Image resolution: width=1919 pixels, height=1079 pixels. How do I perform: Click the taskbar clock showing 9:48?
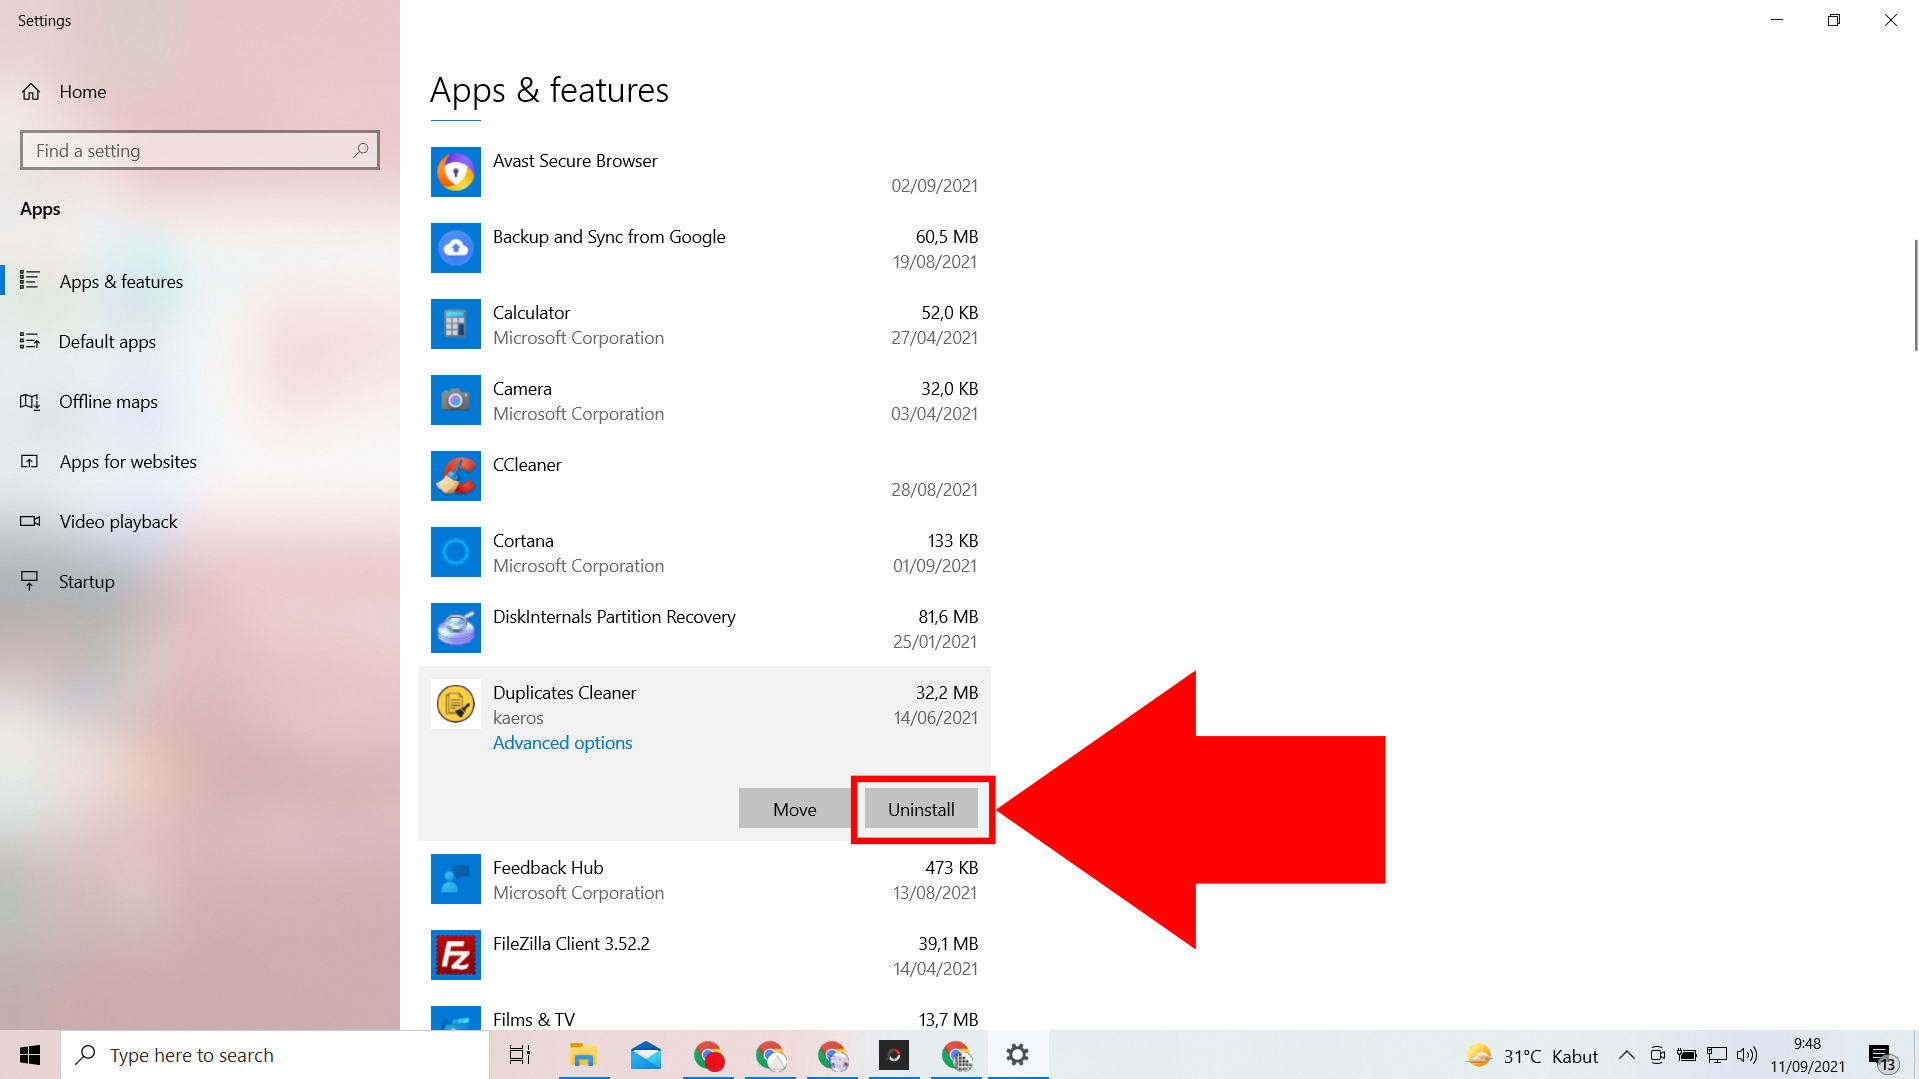1807,1055
